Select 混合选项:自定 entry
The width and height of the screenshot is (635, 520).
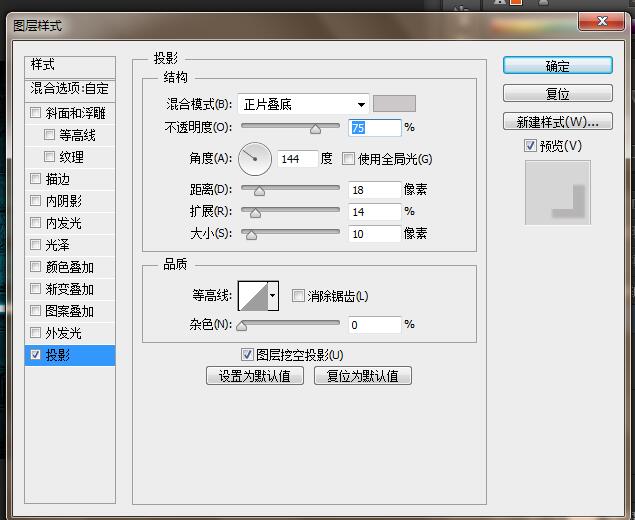point(70,89)
